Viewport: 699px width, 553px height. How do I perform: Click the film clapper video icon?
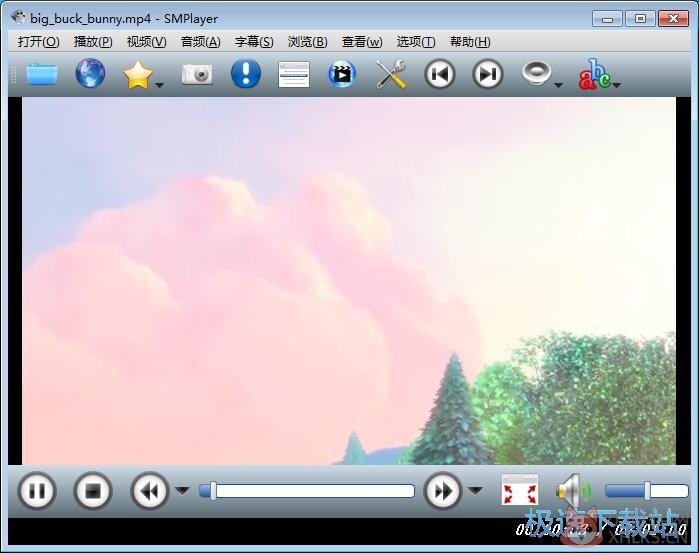342,74
